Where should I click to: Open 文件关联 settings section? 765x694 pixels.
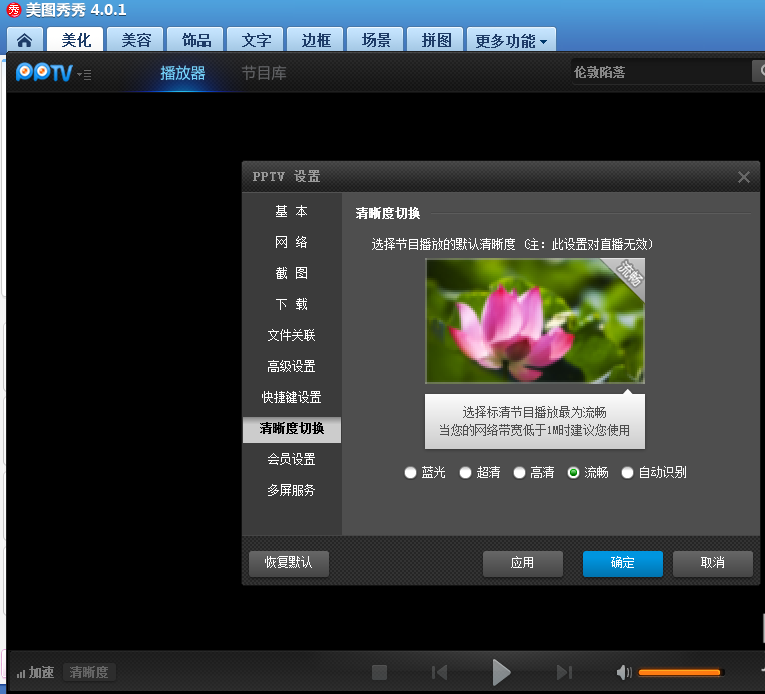(x=292, y=335)
